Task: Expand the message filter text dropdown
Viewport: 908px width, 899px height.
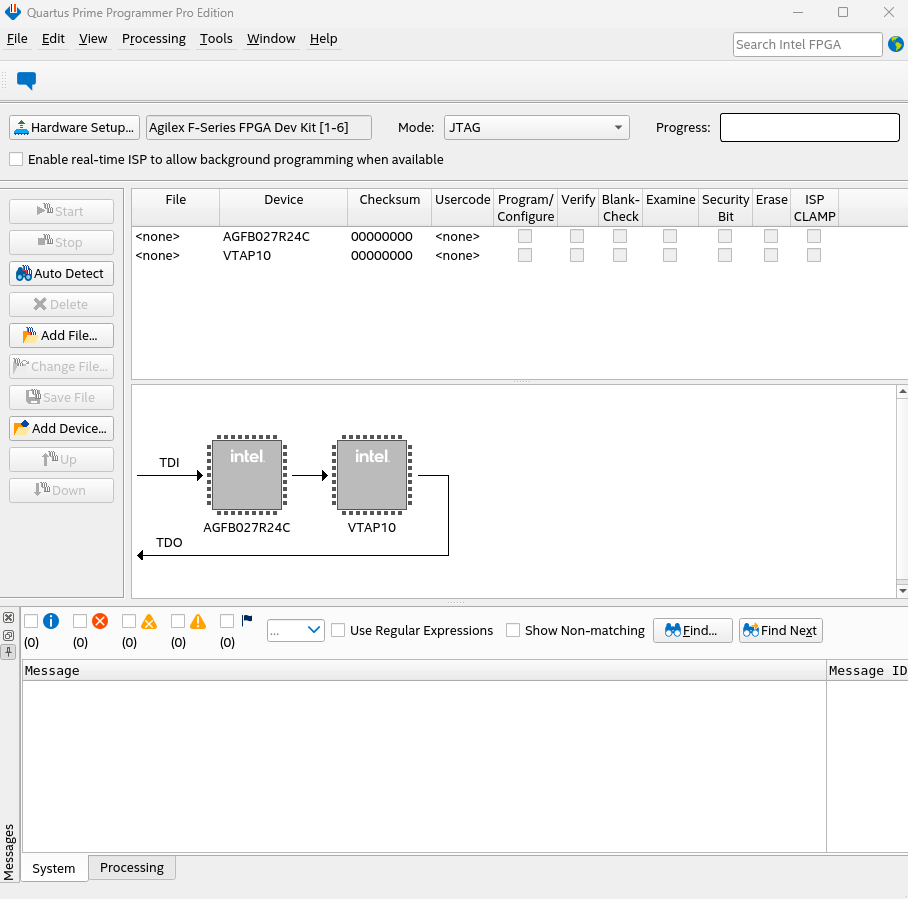Action: click(296, 630)
